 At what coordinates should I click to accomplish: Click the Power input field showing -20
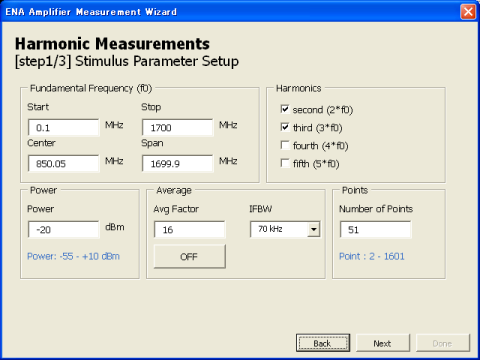pos(63,230)
